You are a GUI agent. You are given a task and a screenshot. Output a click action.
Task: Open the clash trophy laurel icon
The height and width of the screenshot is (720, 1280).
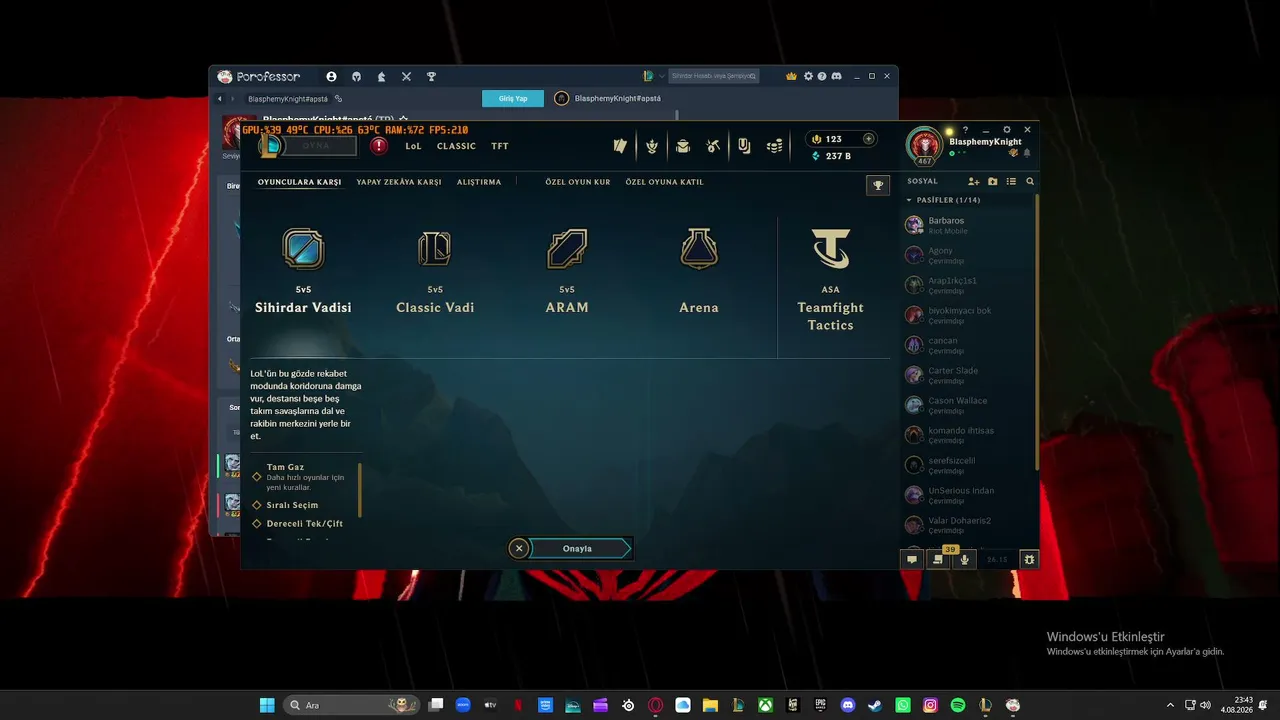click(652, 146)
